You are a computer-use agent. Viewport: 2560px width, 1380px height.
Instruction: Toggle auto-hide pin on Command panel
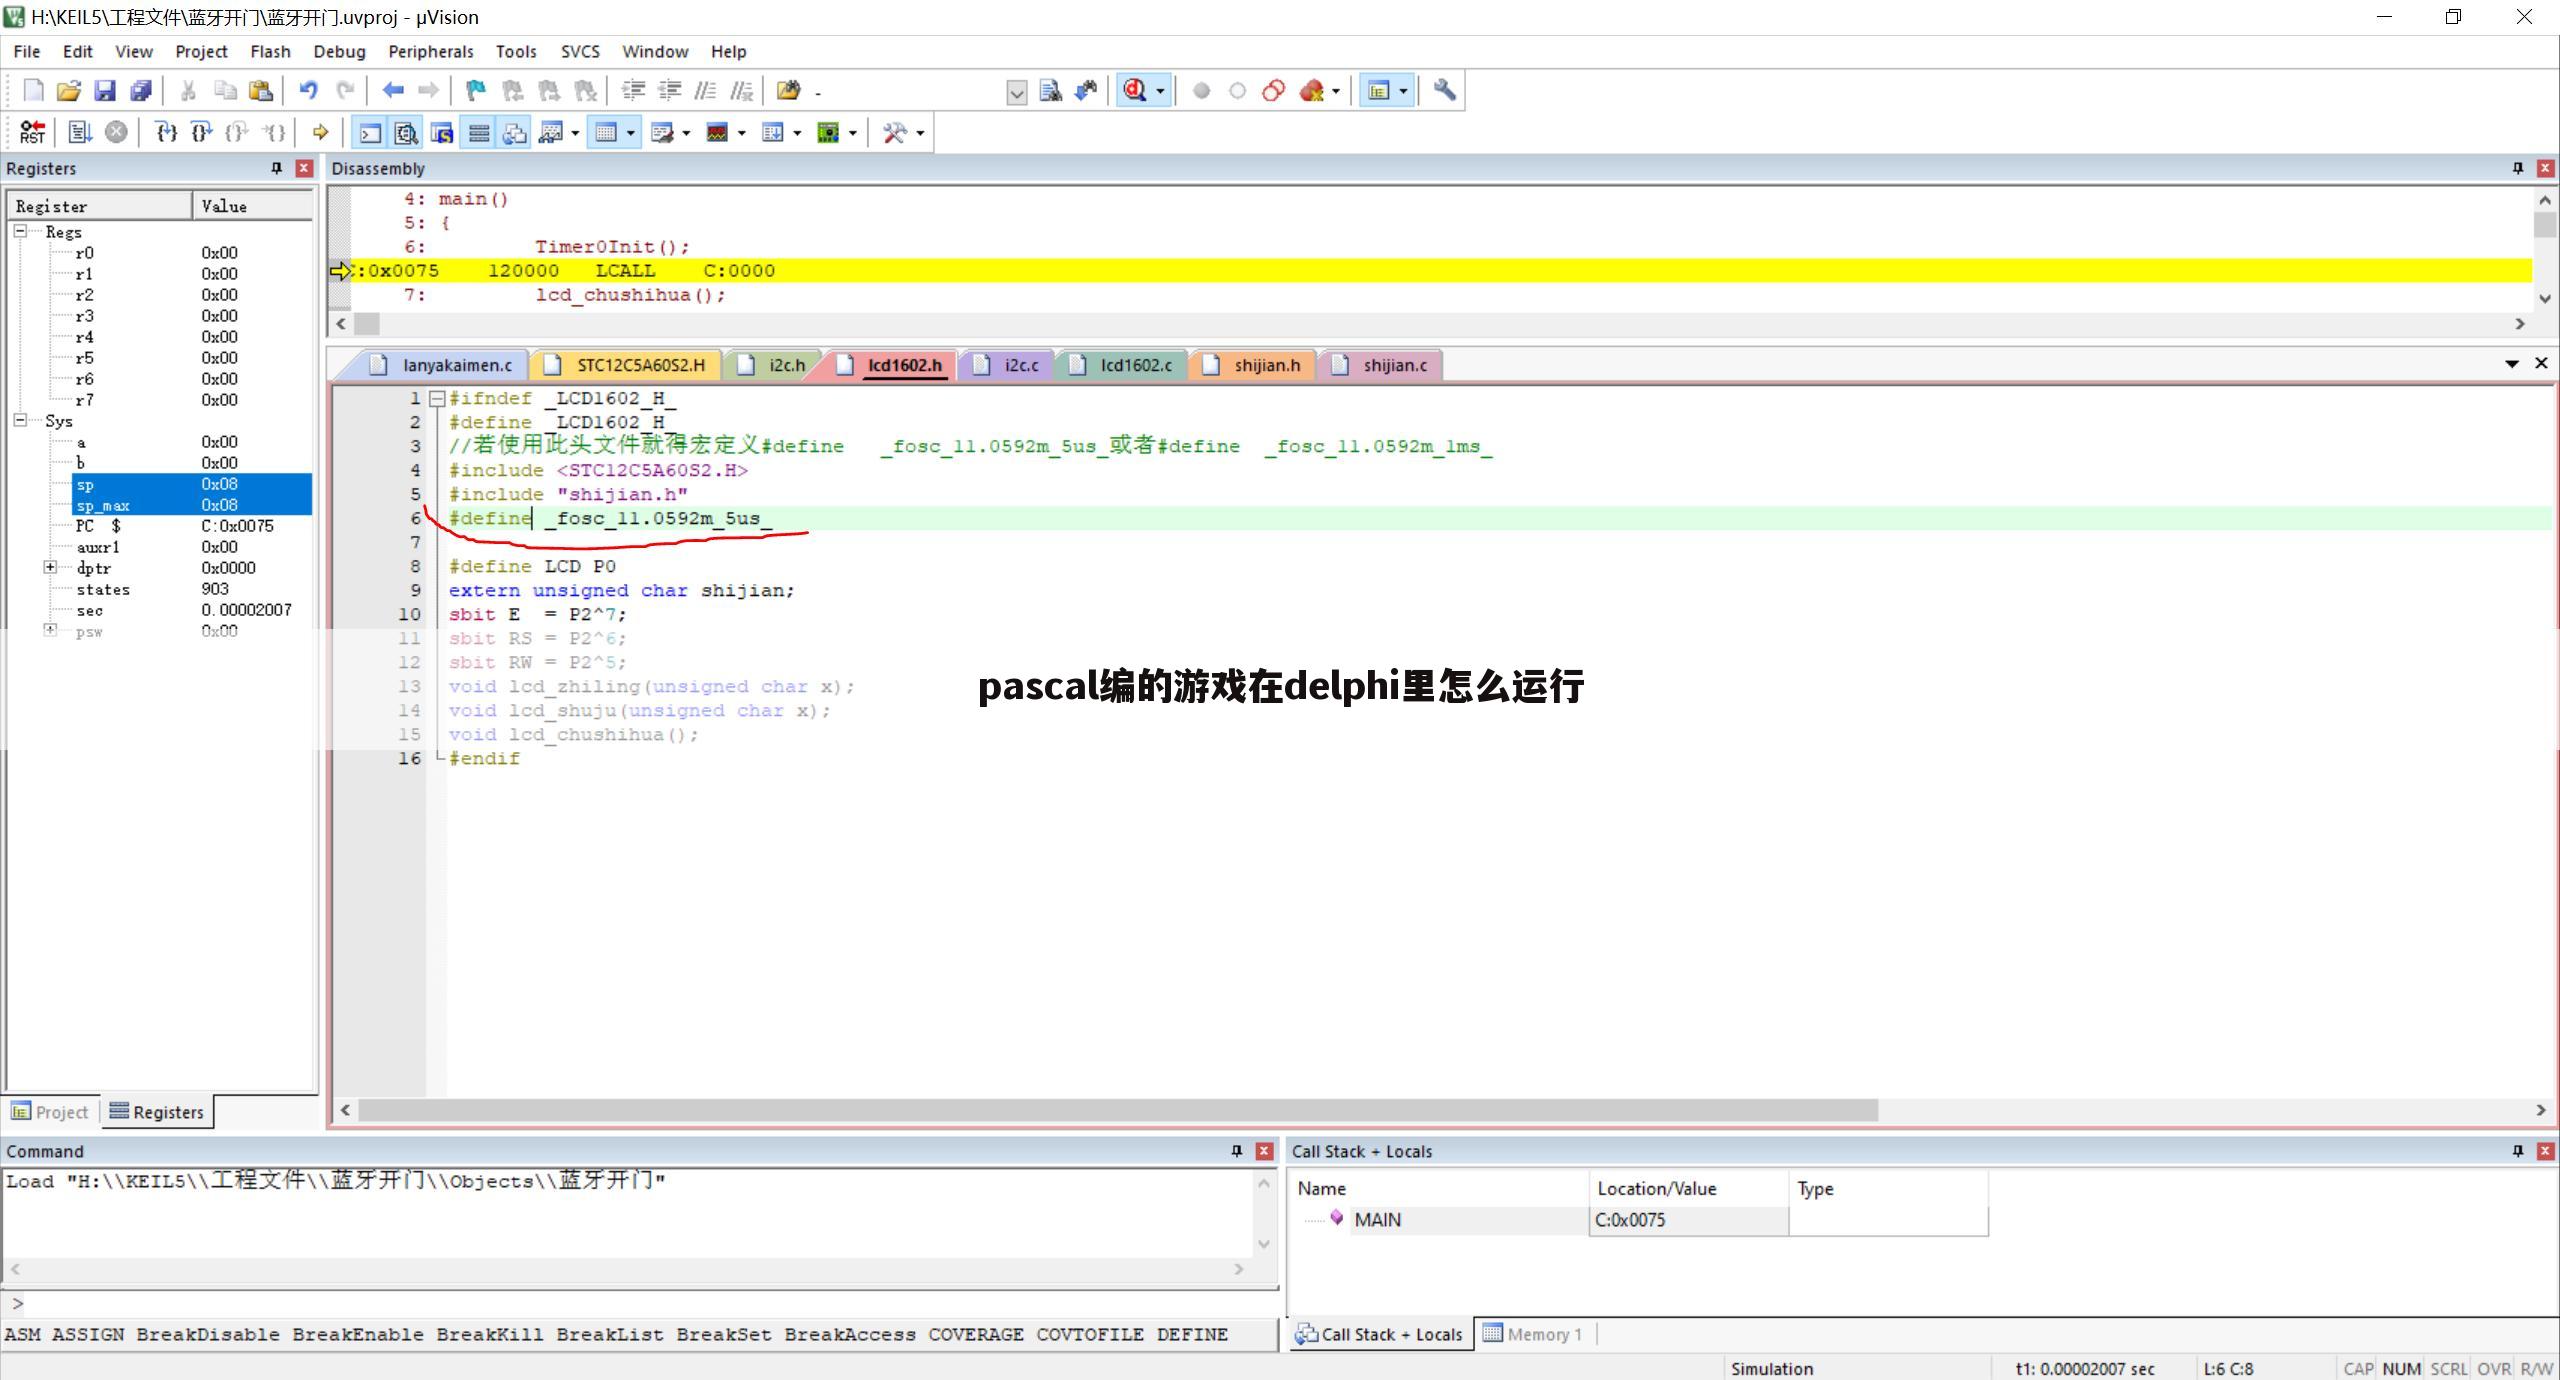(x=1237, y=1151)
